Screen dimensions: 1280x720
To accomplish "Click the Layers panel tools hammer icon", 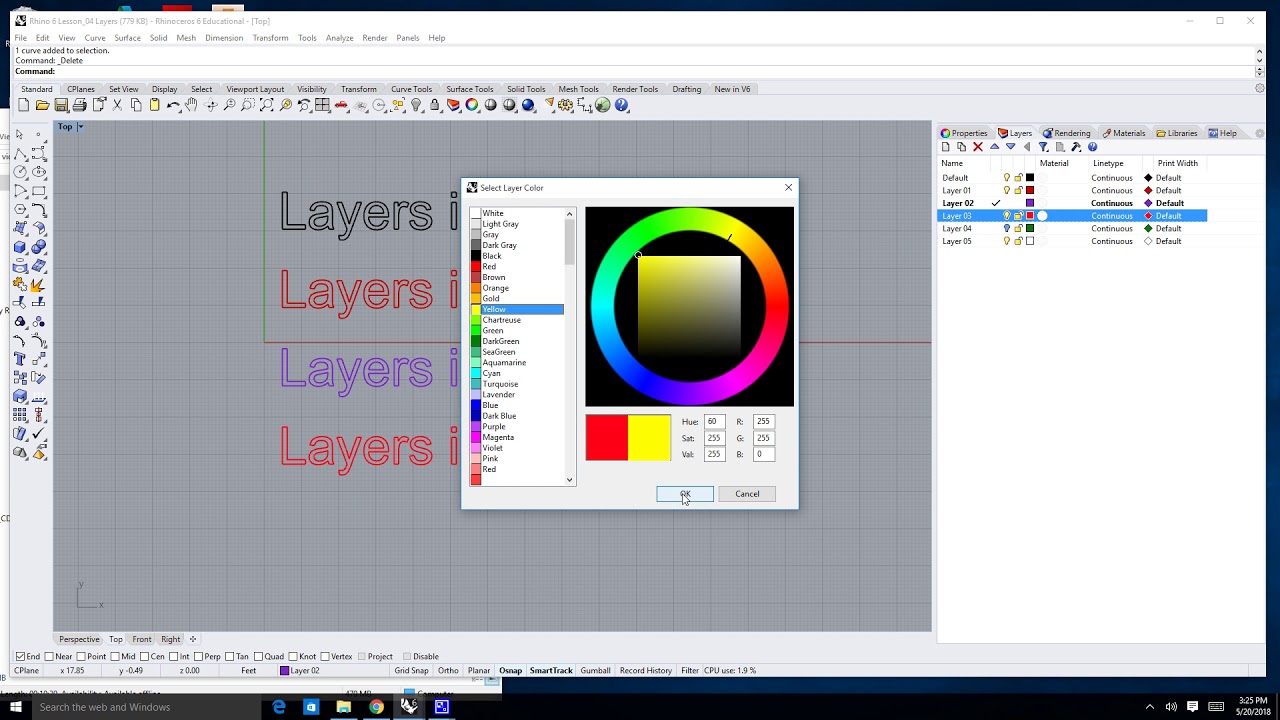I will coord(1076,147).
